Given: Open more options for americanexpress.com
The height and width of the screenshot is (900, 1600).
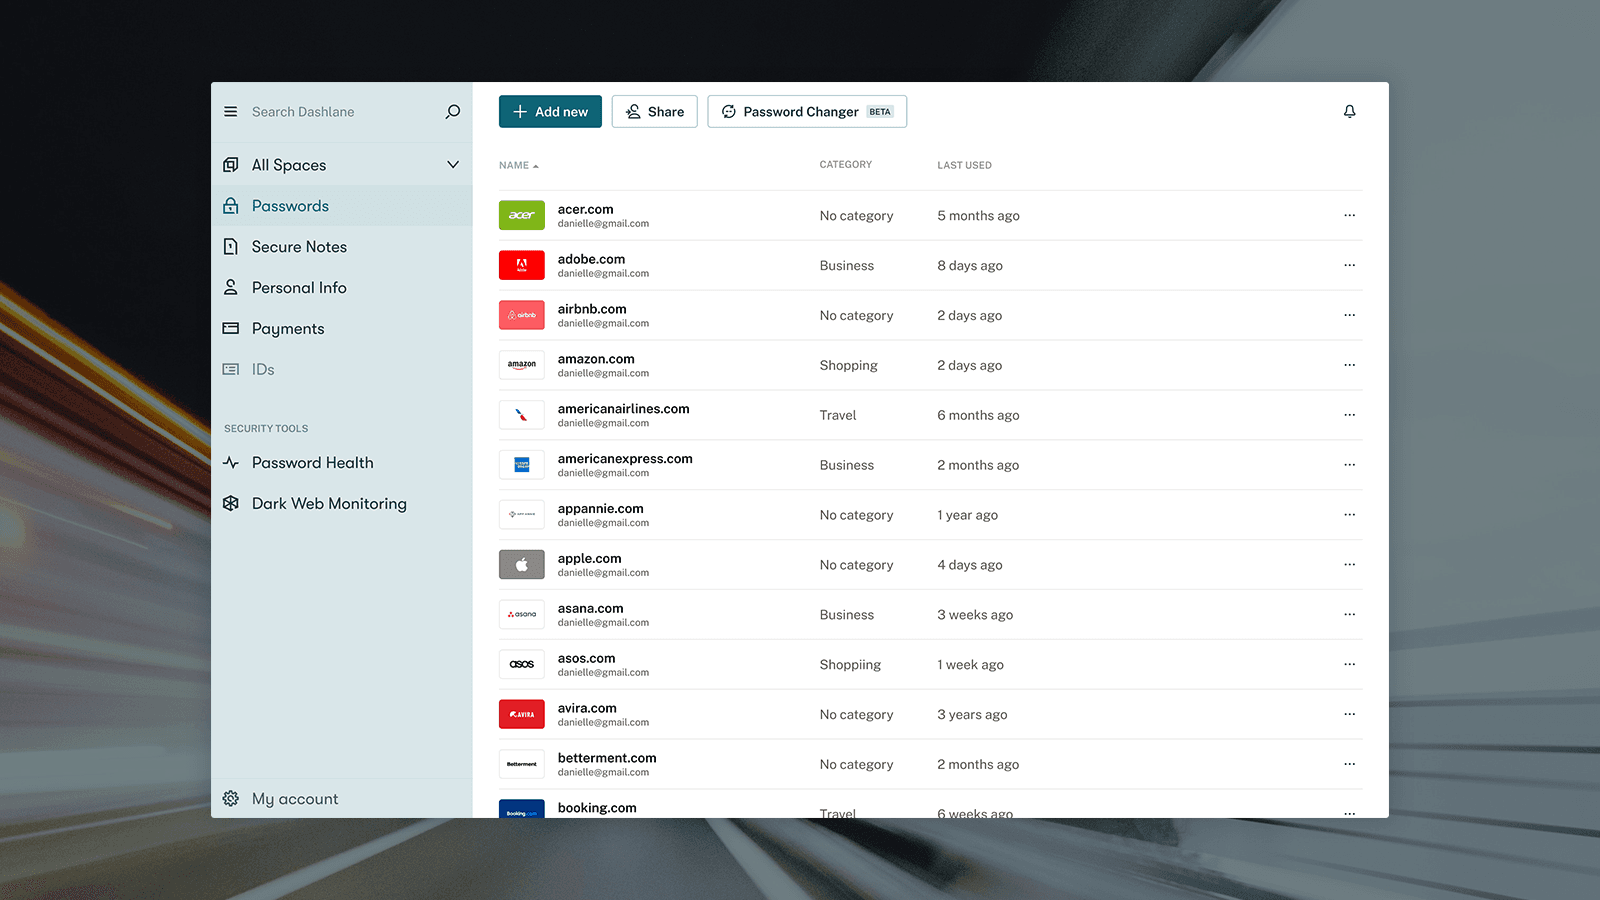Looking at the screenshot, I should (1350, 465).
